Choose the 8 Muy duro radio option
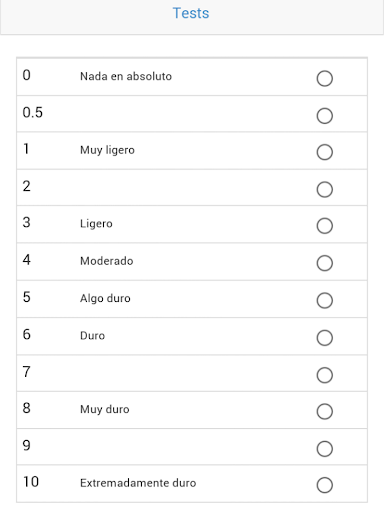Image resolution: width=384 pixels, height=512 pixels. 325,411
